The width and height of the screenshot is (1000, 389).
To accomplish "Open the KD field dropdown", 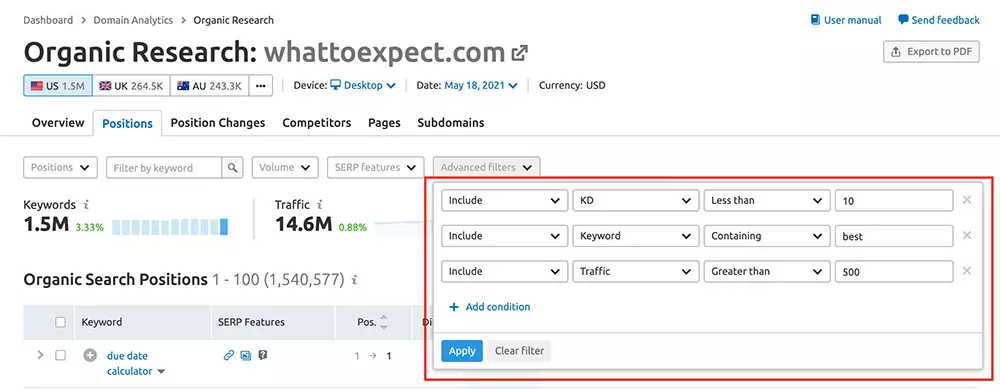I will [x=636, y=200].
